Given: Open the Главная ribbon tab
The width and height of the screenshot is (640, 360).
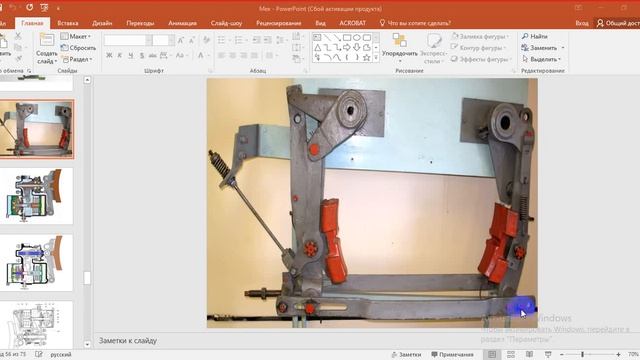Looking at the screenshot, I should coord(32,23).
